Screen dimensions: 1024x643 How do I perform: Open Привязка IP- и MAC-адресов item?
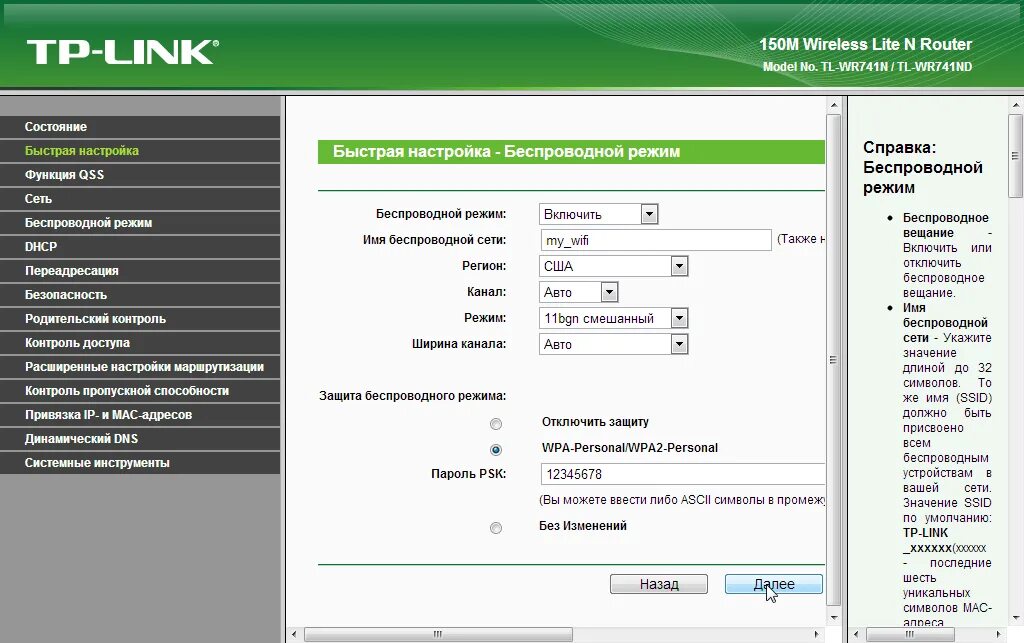[140, 415]
